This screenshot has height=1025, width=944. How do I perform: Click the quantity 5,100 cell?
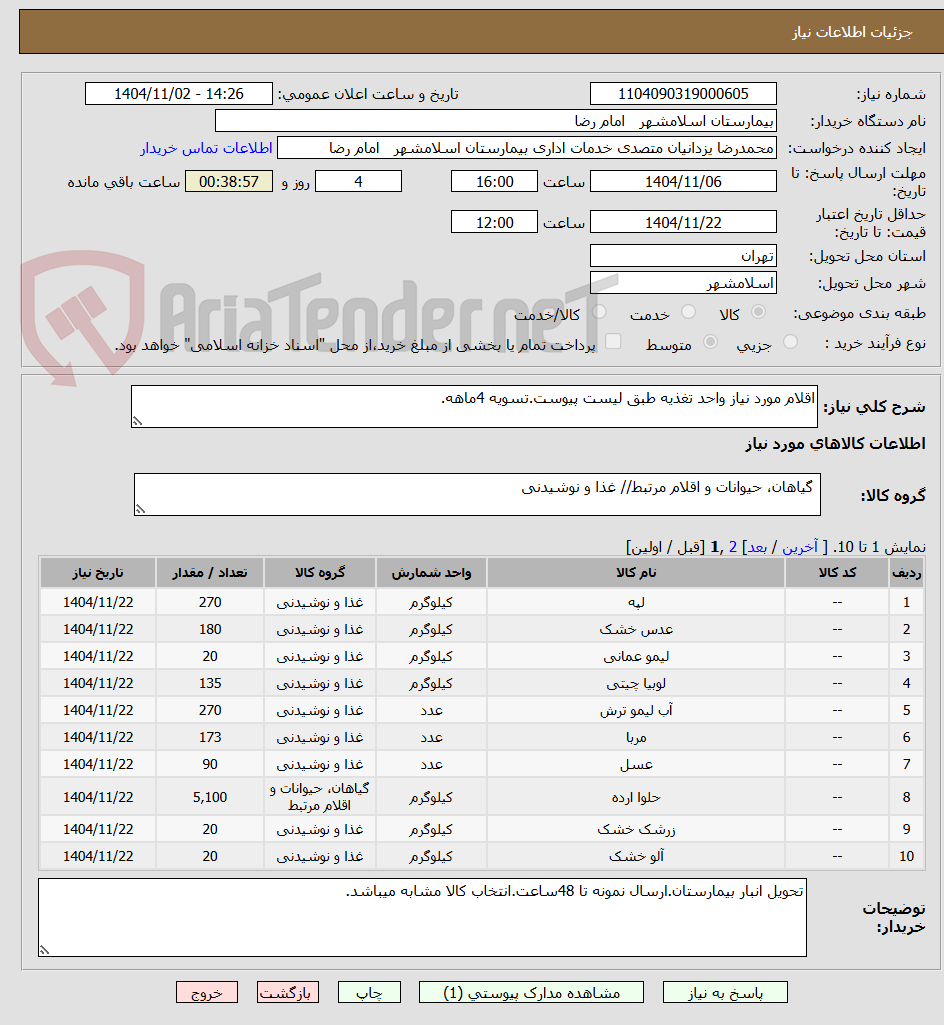(210, 797)
